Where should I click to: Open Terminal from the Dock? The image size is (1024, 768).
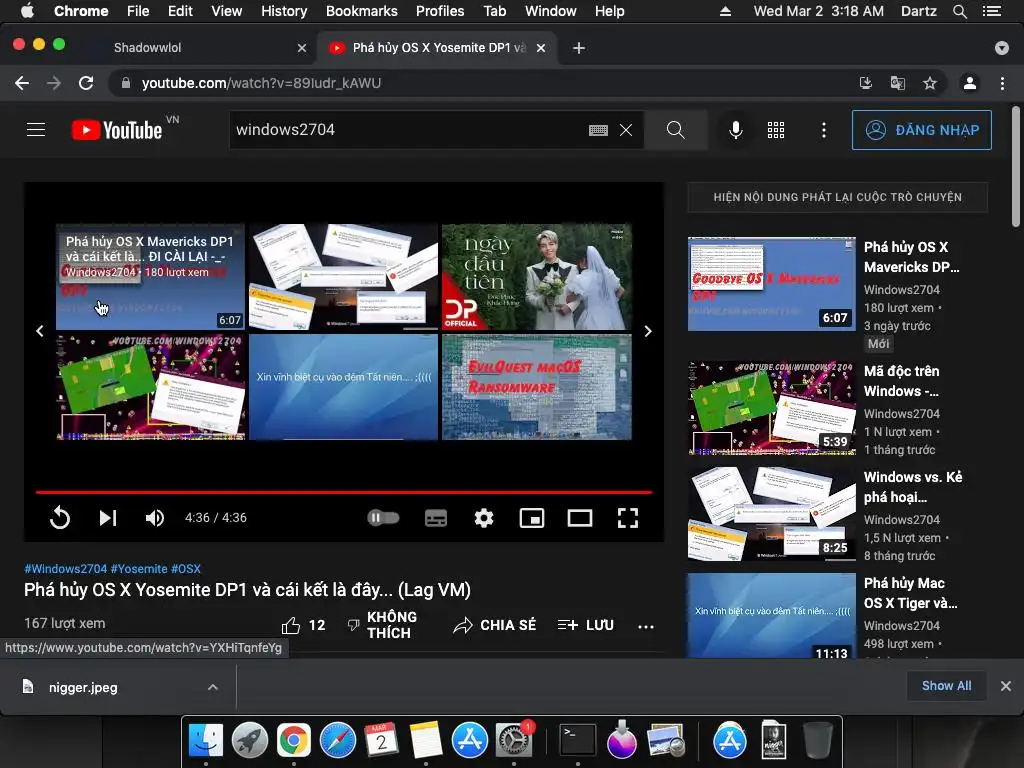[x=578, y=740]
